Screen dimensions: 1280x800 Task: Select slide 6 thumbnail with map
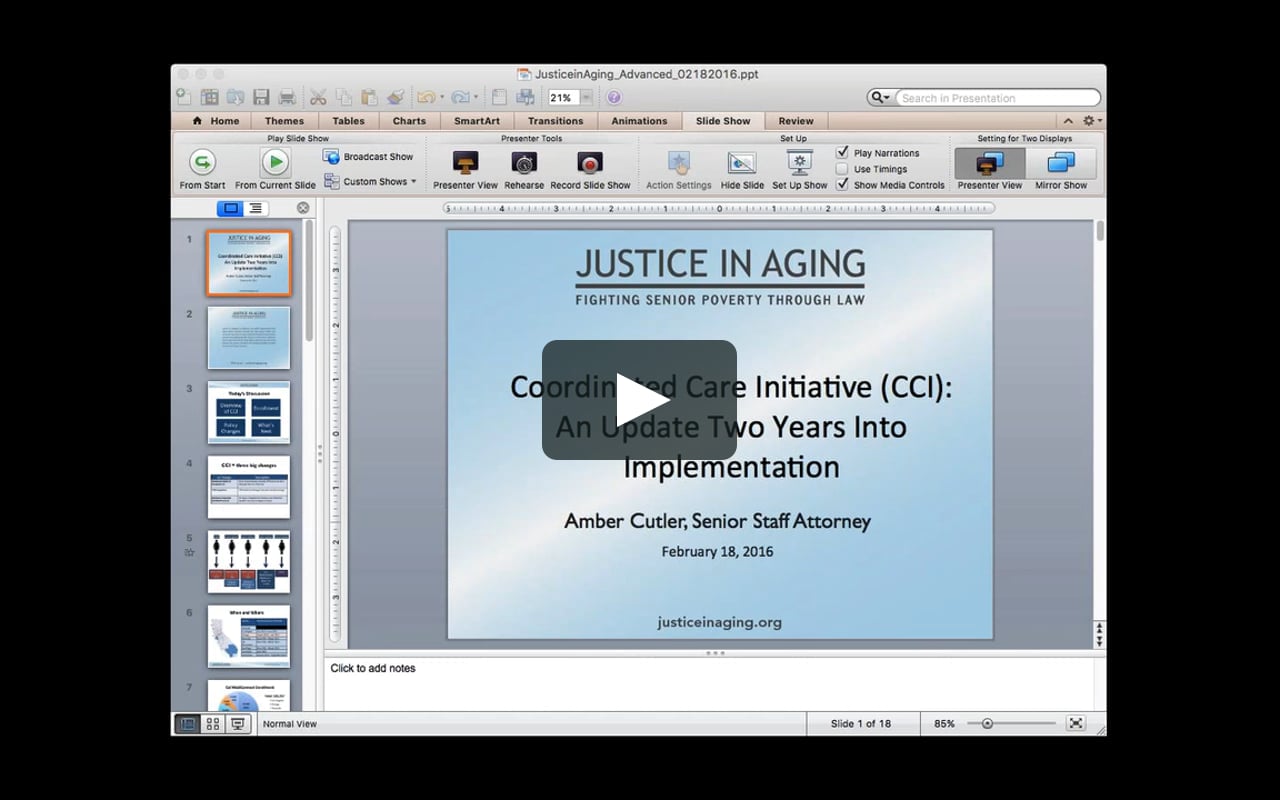pyautogui.click(x=249, y=637)
